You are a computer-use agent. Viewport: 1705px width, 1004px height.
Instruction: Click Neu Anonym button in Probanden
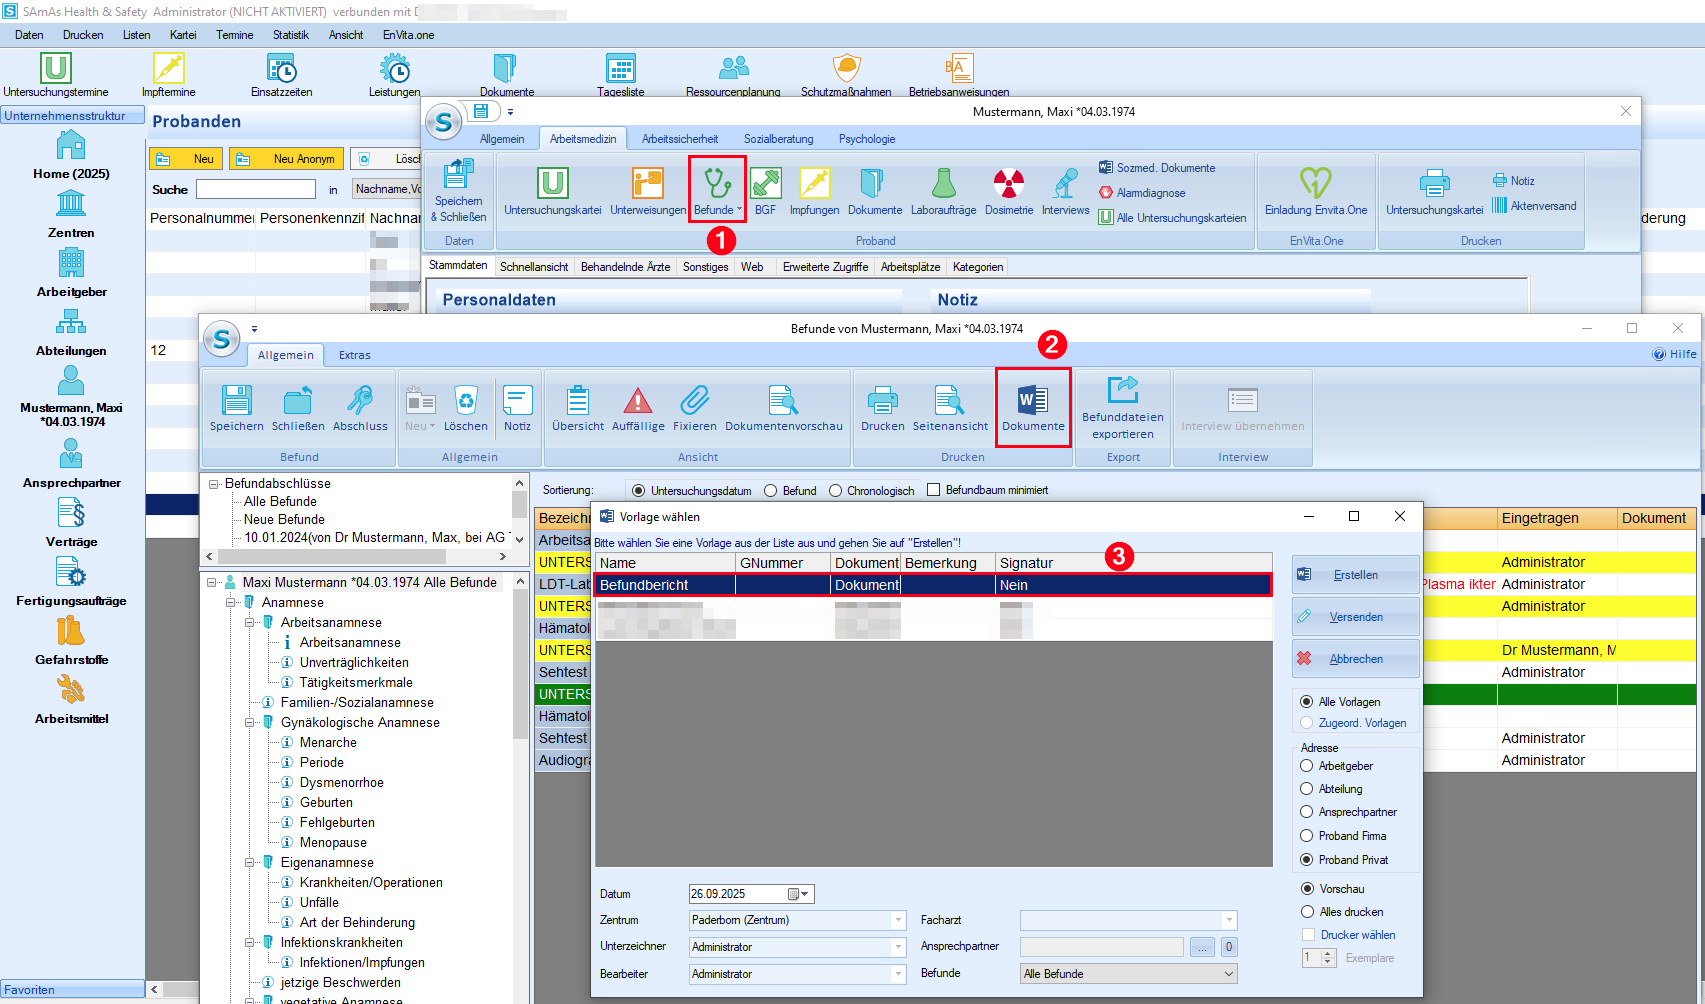pos(287,159)
